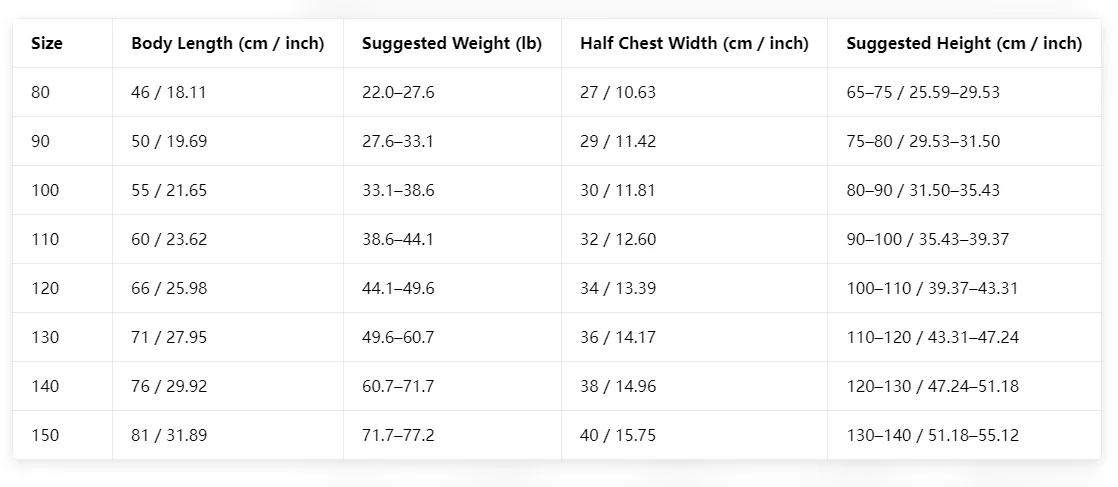Viewport: 1118px width, 487px height.
Task: Click the Suggested Weight (lb) header
Action: (x=452, y=43)
